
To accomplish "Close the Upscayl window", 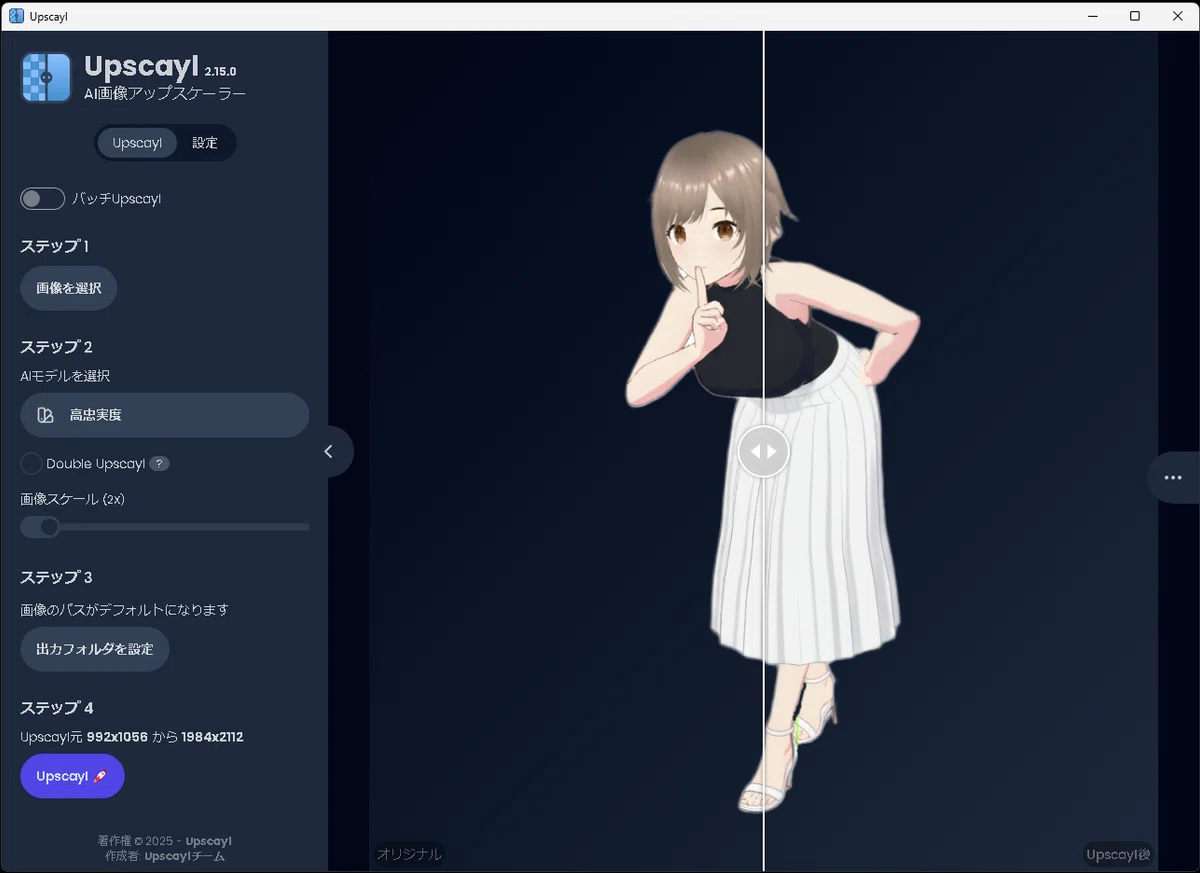I will (1178, 15).
